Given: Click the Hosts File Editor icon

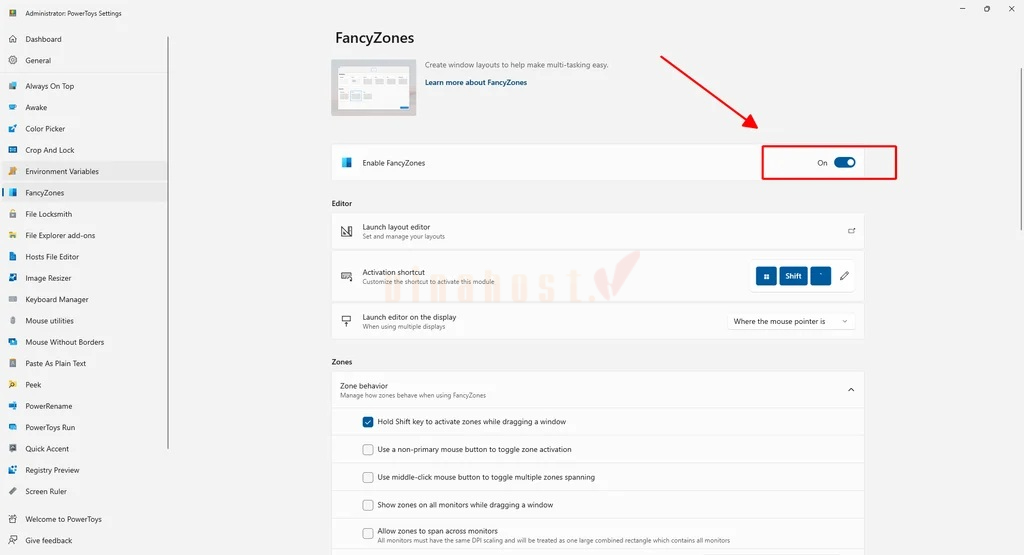Looking at the screenshot, I should [x=12, y=257].
